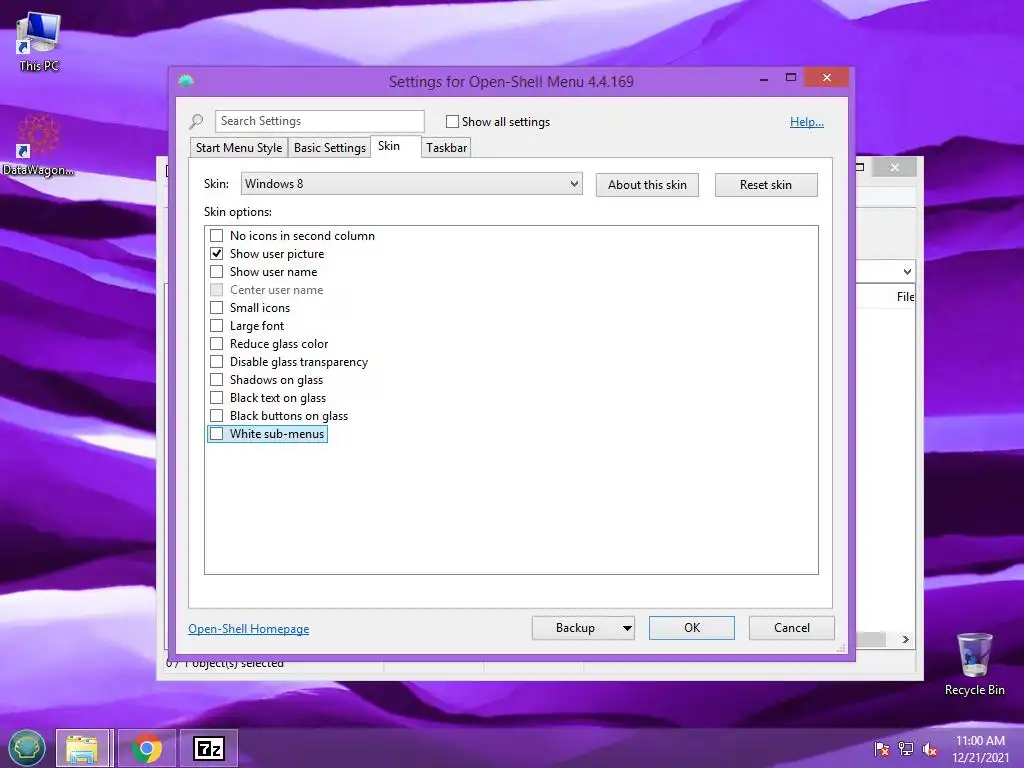Click About this skin button
Screen dimensions: 1024x768
click(x=647, y=185)
